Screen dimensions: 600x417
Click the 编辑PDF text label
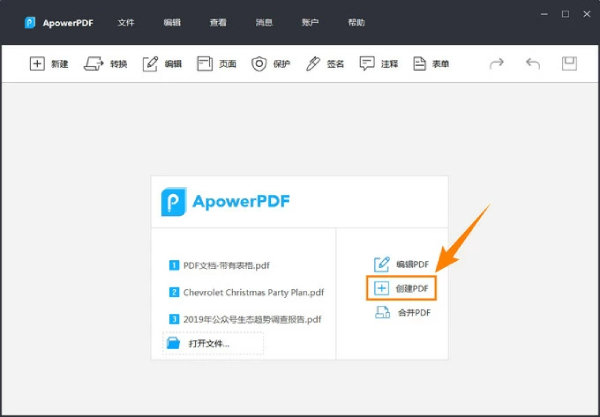[x=412, y=264]
